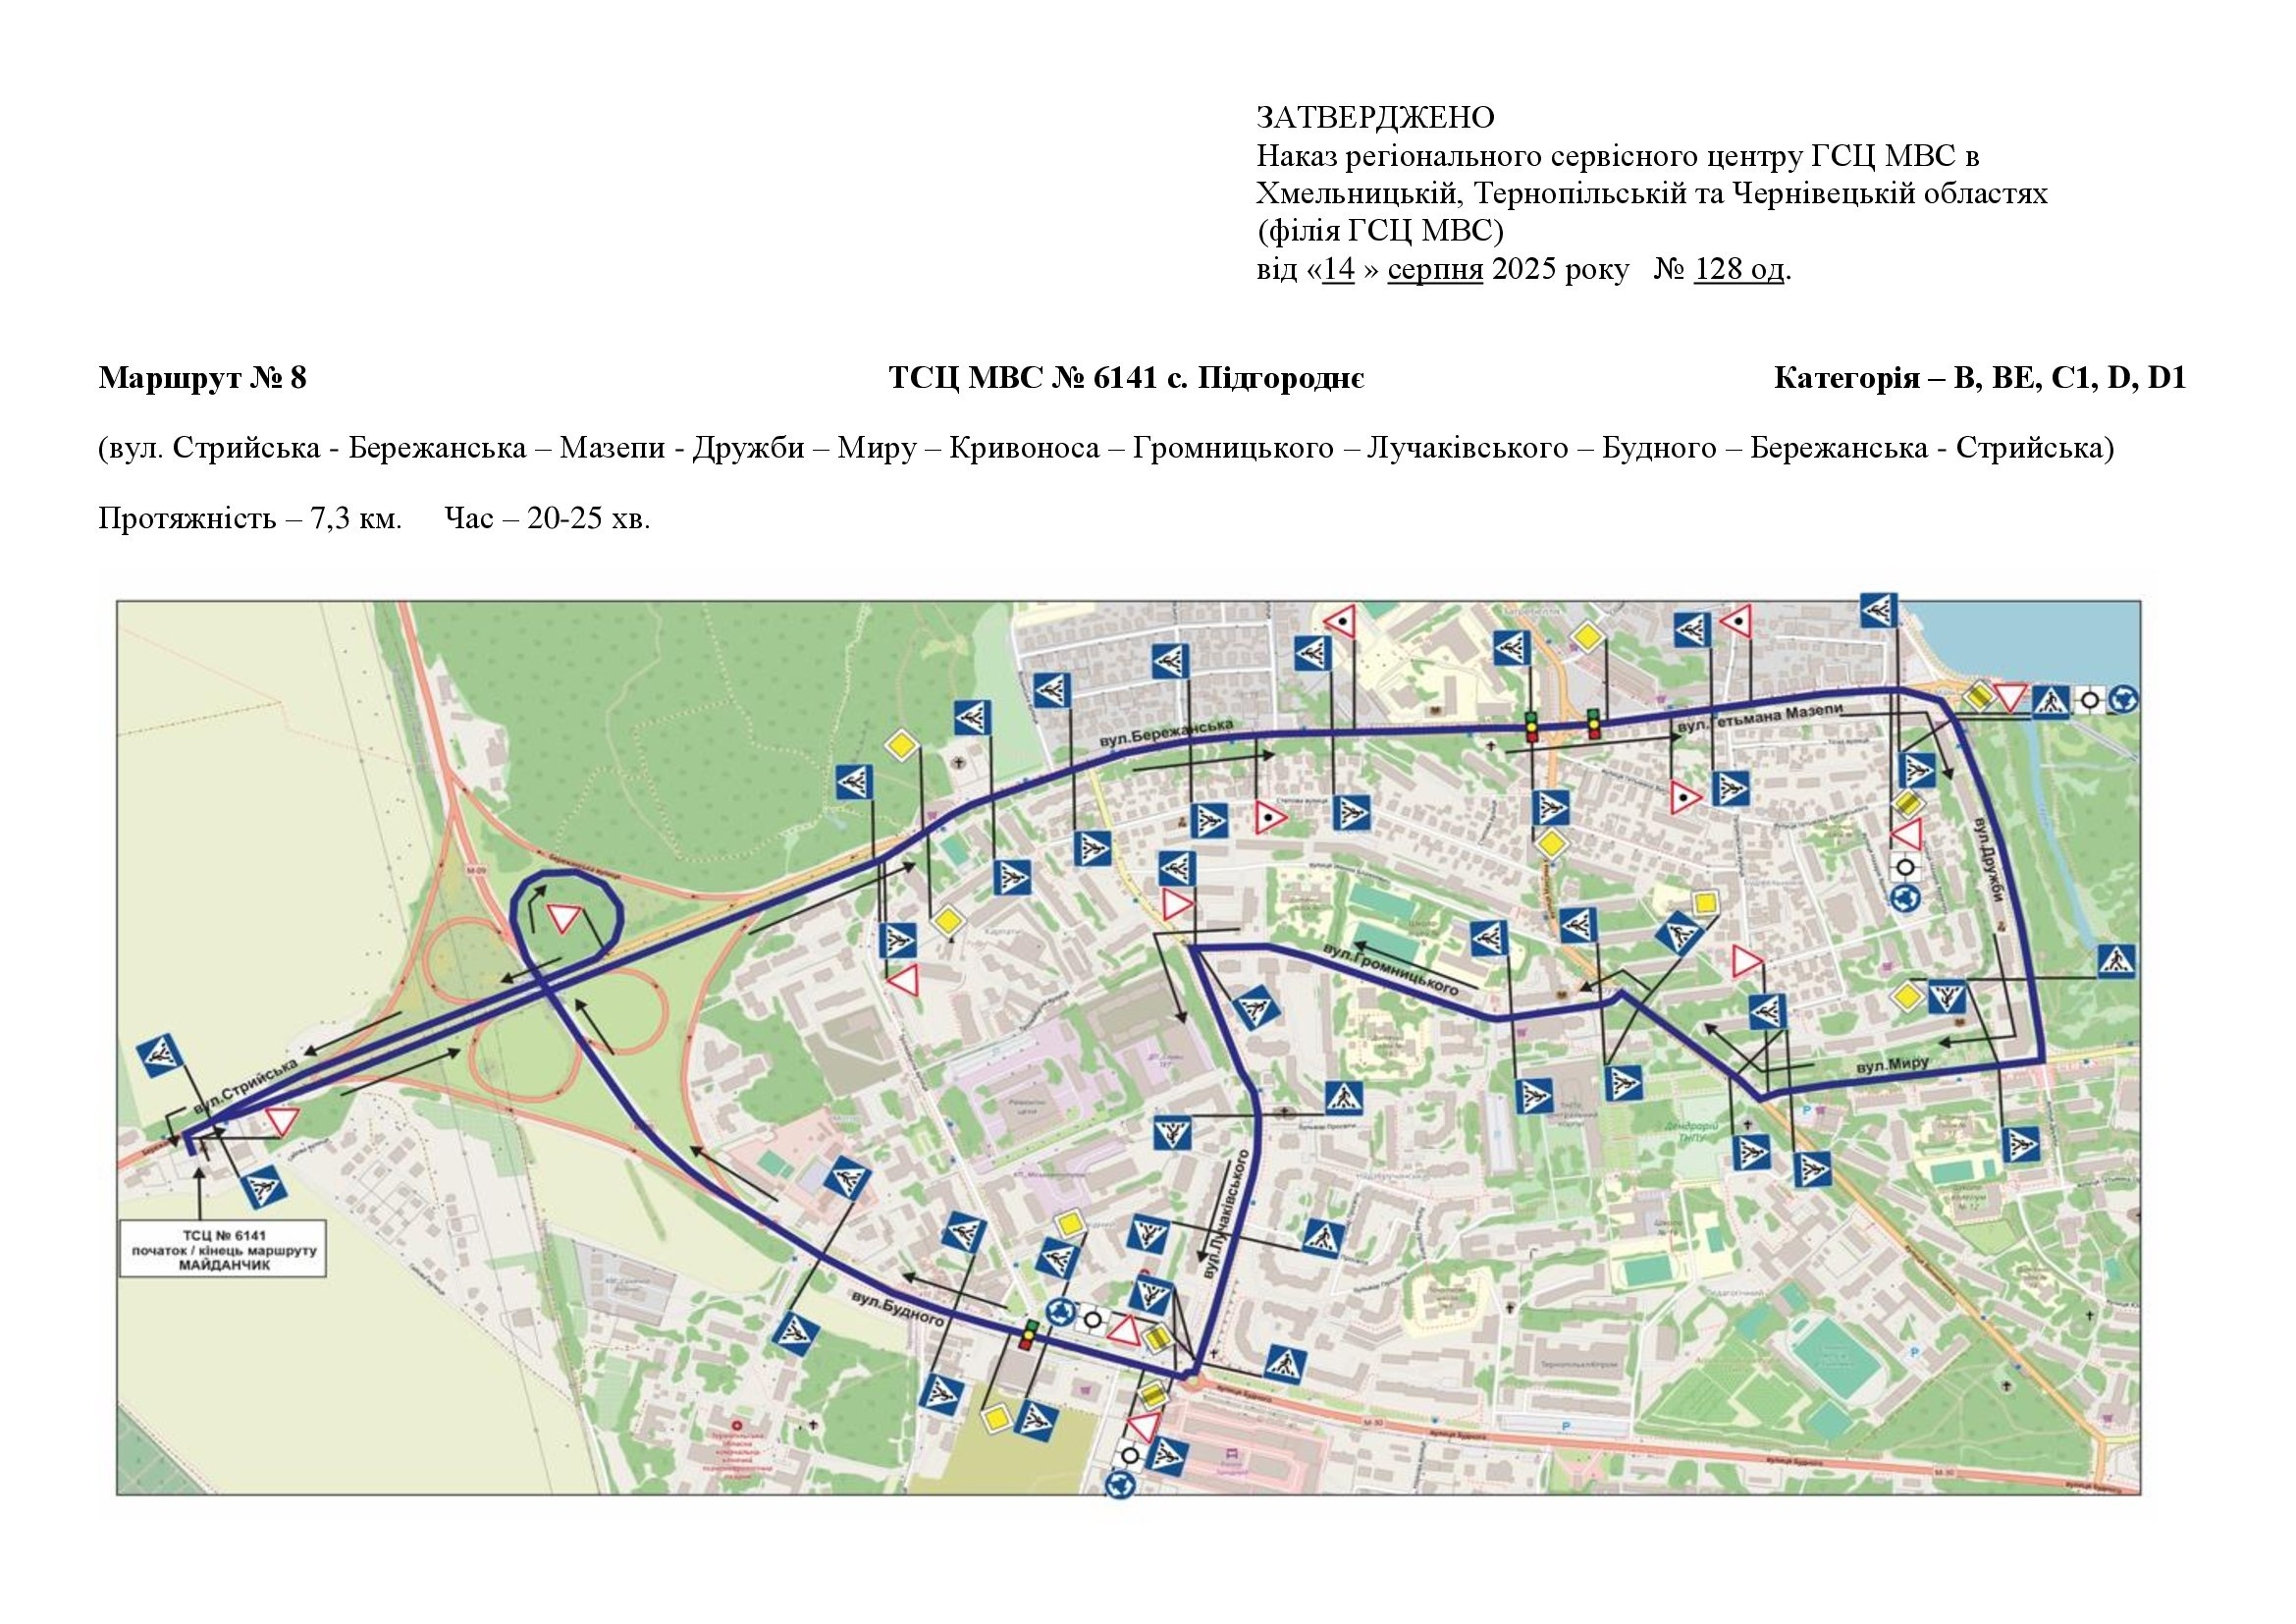This screenshot has height=1624, width=2296.
Task: Click the pedestrian crossing sign at the map's far right edge
Action: pyautogui.click(x=2116, y=963)
